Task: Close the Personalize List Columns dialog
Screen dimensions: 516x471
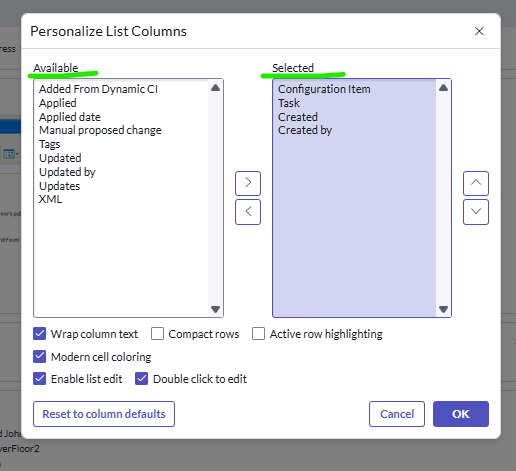Action: tap(479, 31)
